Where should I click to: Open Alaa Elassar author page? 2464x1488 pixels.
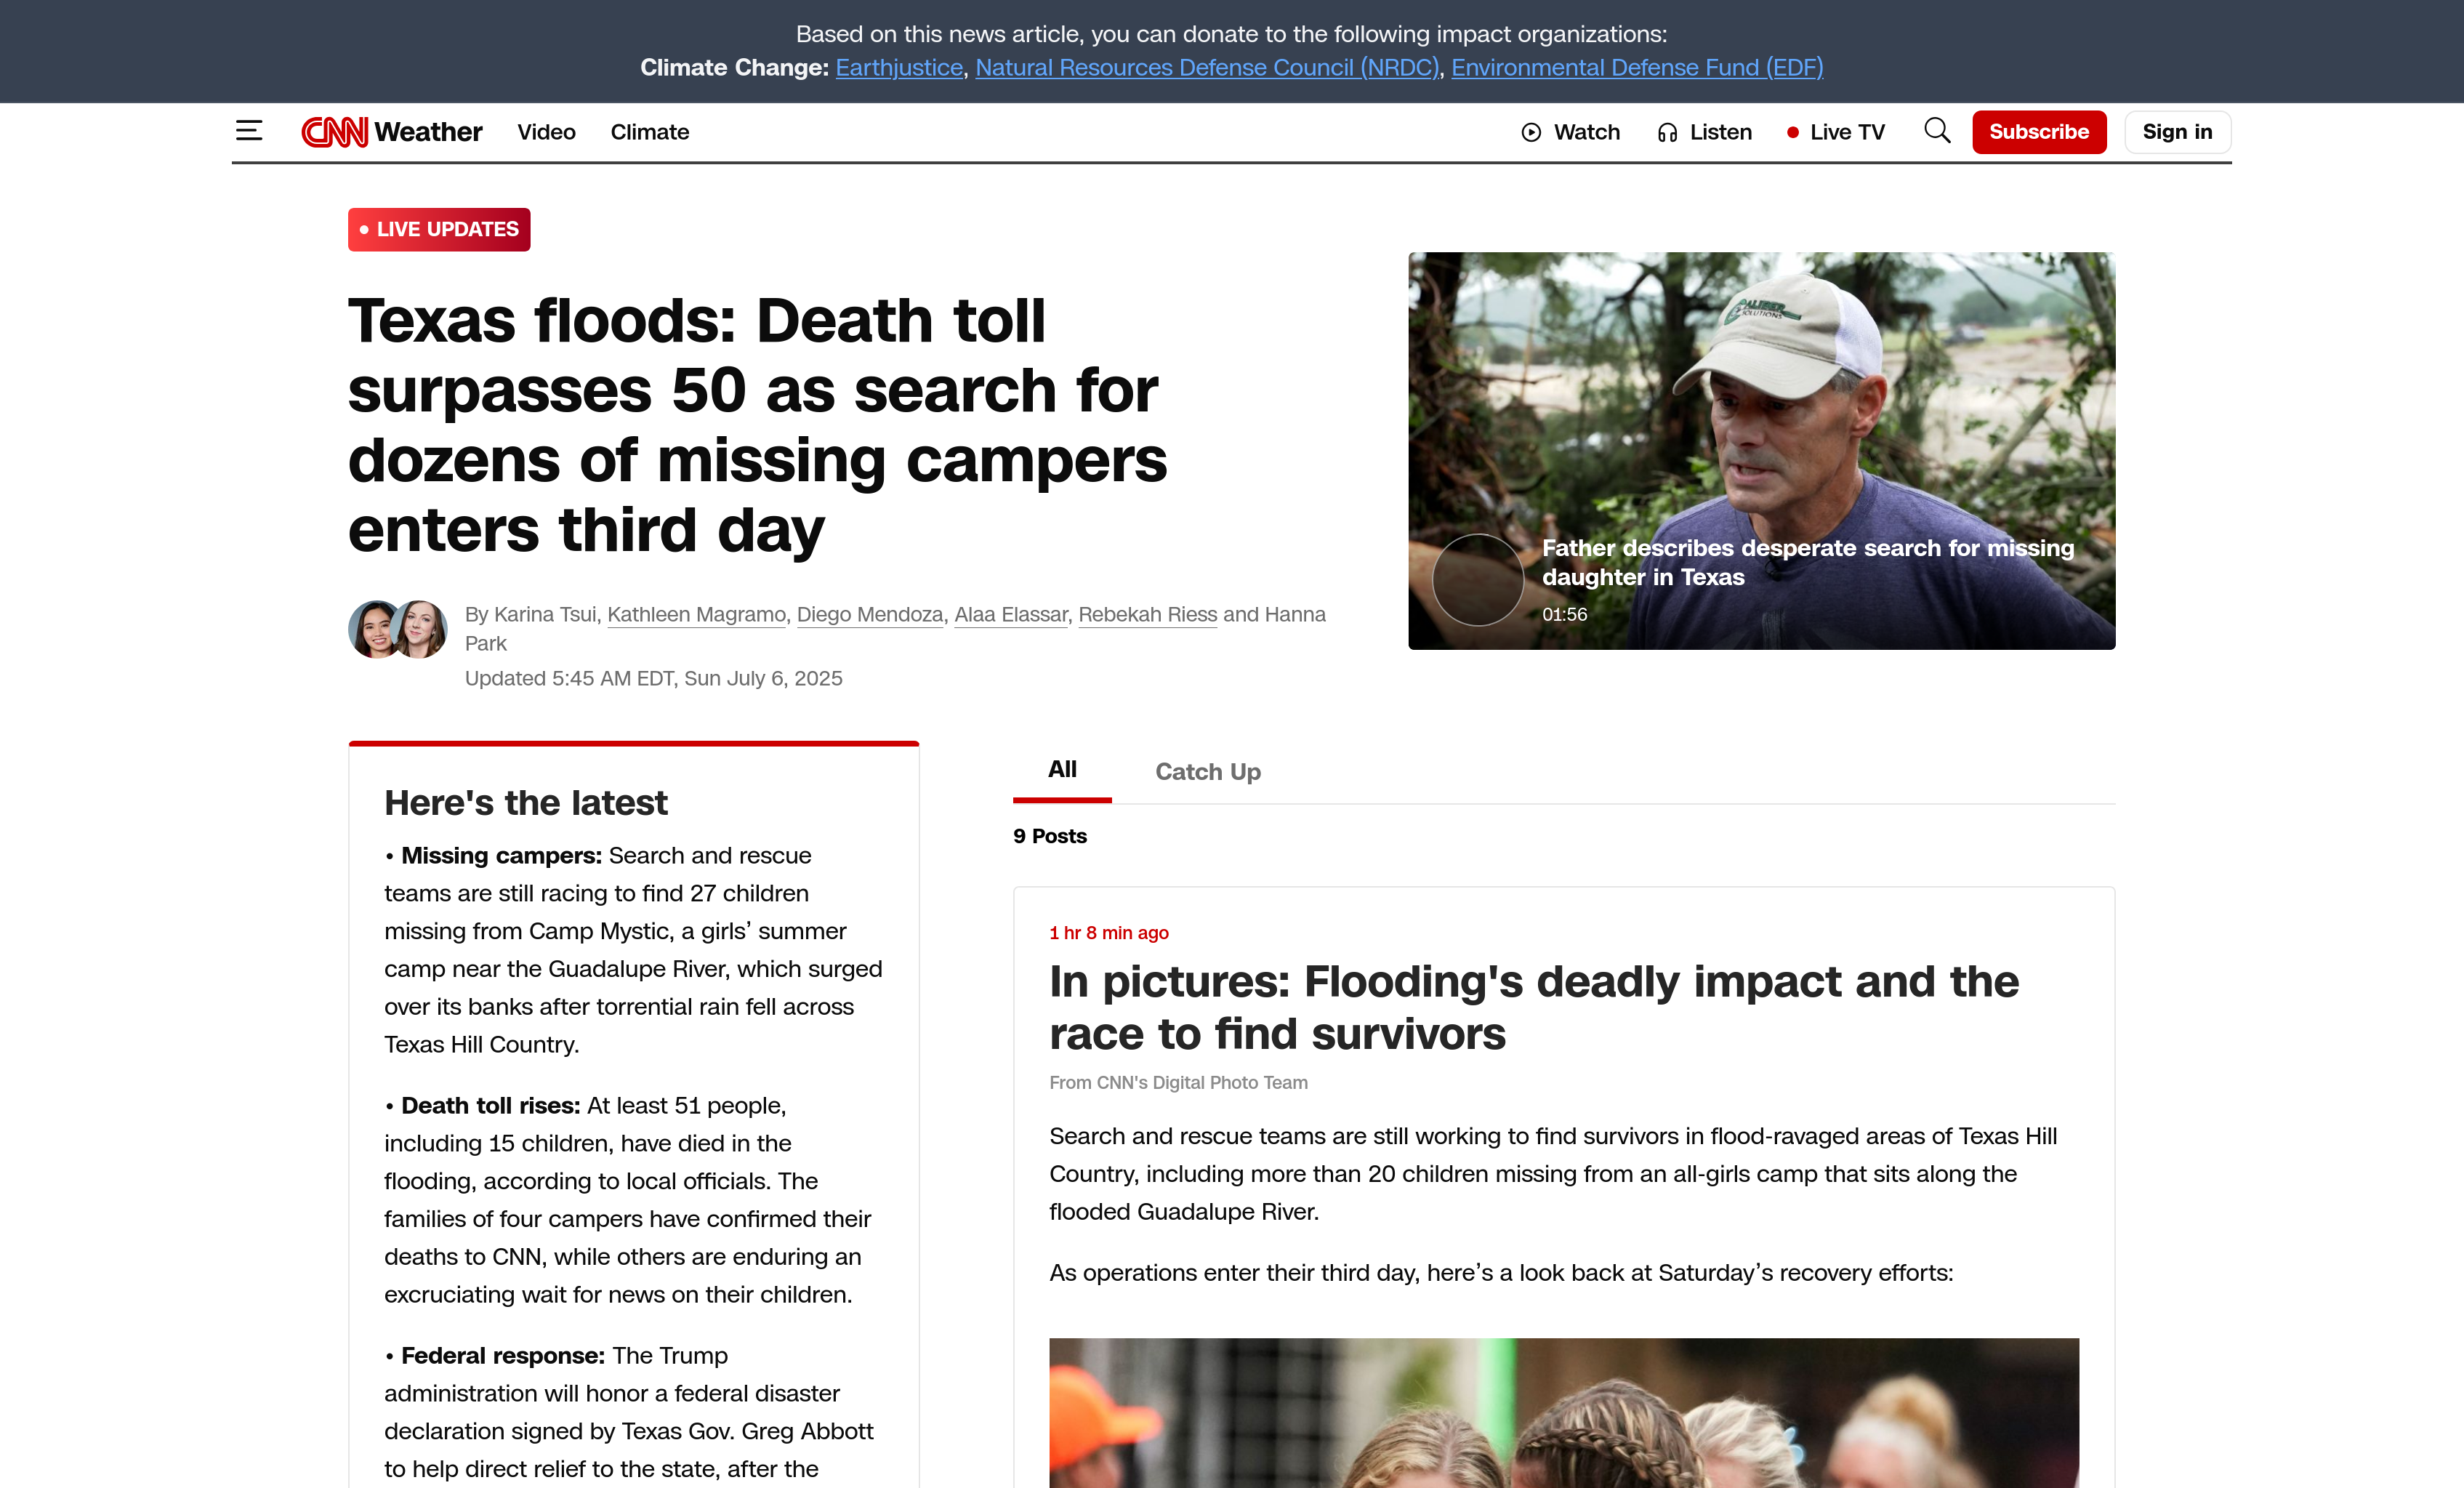pos(1011,614)
